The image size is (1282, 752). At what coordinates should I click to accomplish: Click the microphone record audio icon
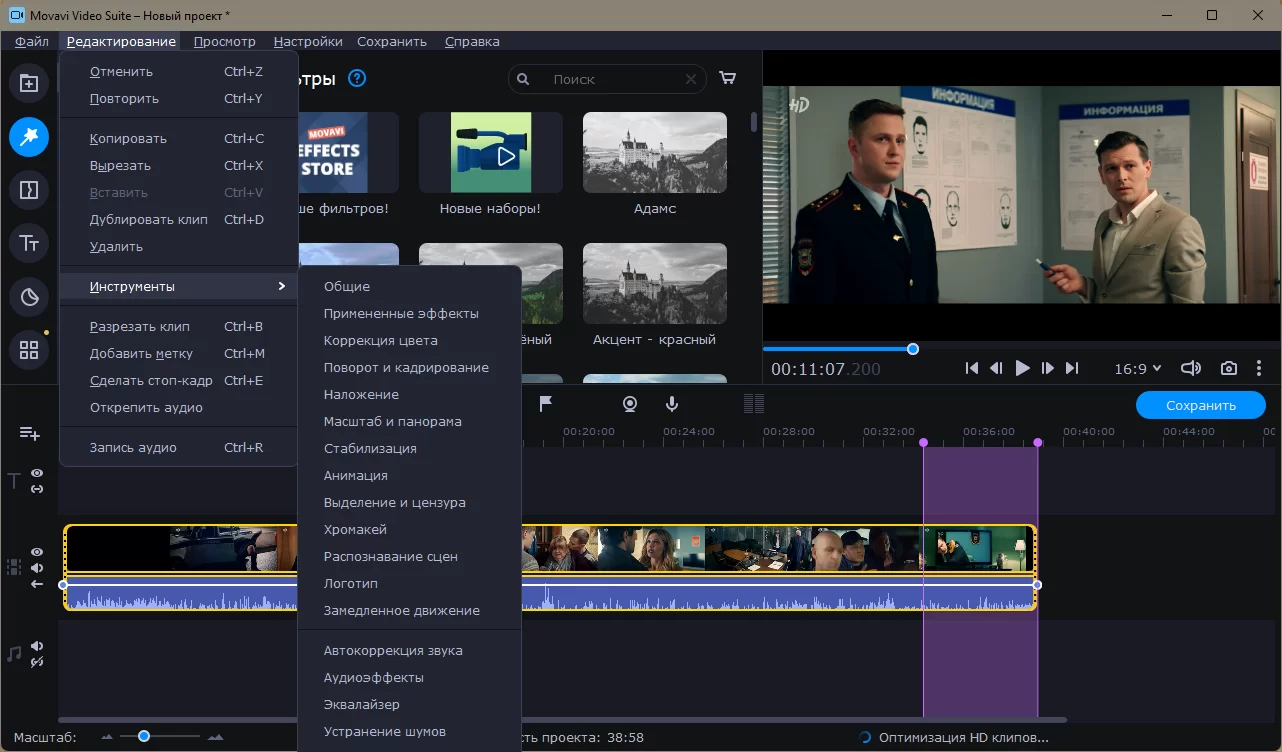coord(672,404)
